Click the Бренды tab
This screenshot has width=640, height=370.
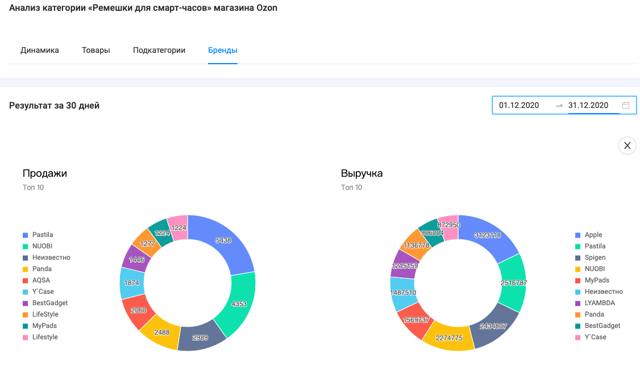pos(223,50)
